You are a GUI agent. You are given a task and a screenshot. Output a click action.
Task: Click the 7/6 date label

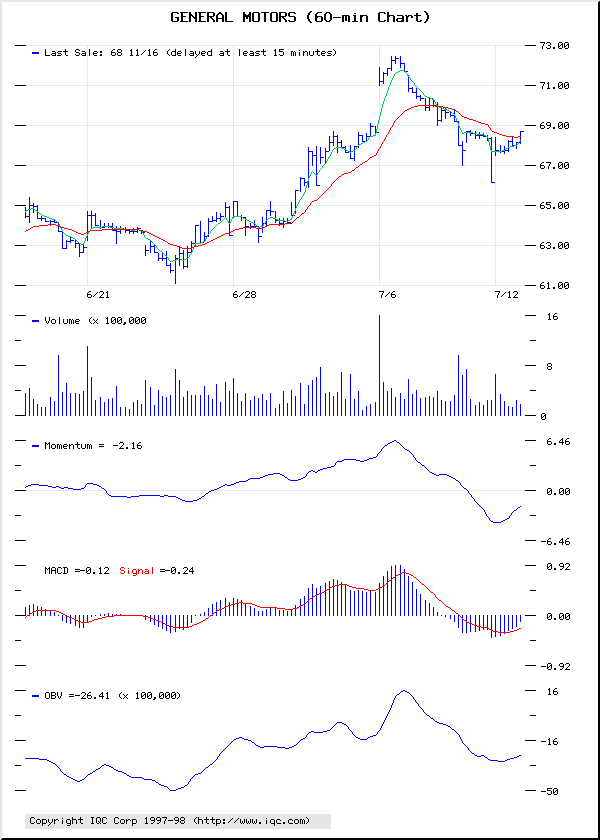coord(388,295)
